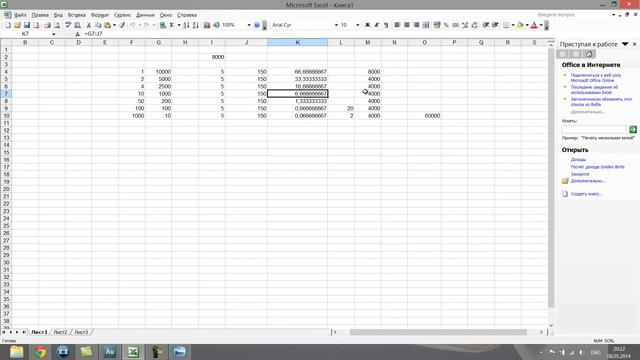Click the help question box in menu bar
640x360 pixels.
(573, 15)
